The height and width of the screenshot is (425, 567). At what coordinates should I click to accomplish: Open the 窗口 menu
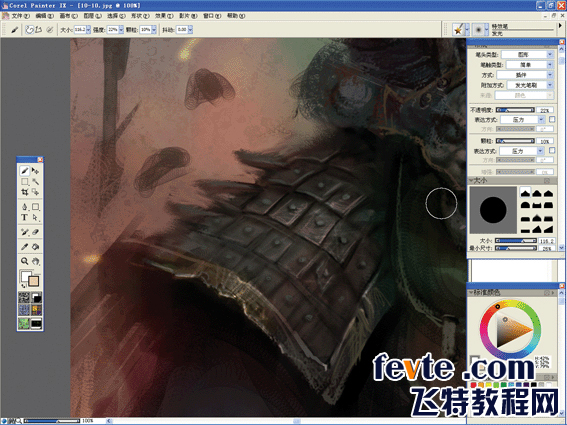tap(212, 16)
